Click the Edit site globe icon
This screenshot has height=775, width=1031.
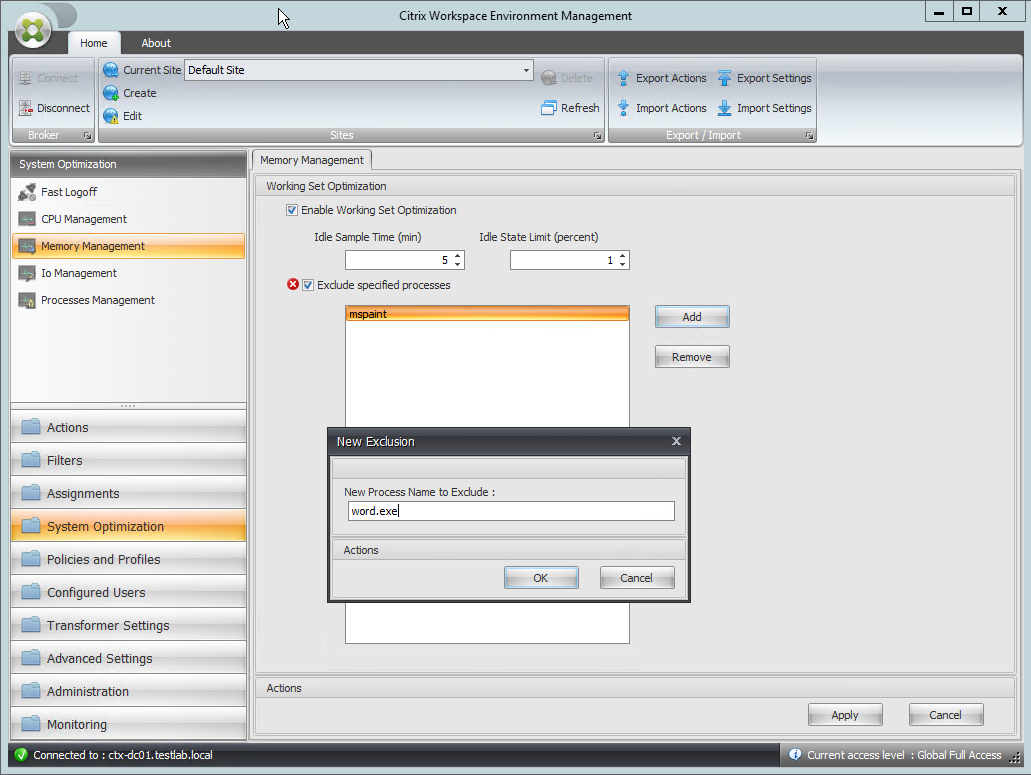111,116
